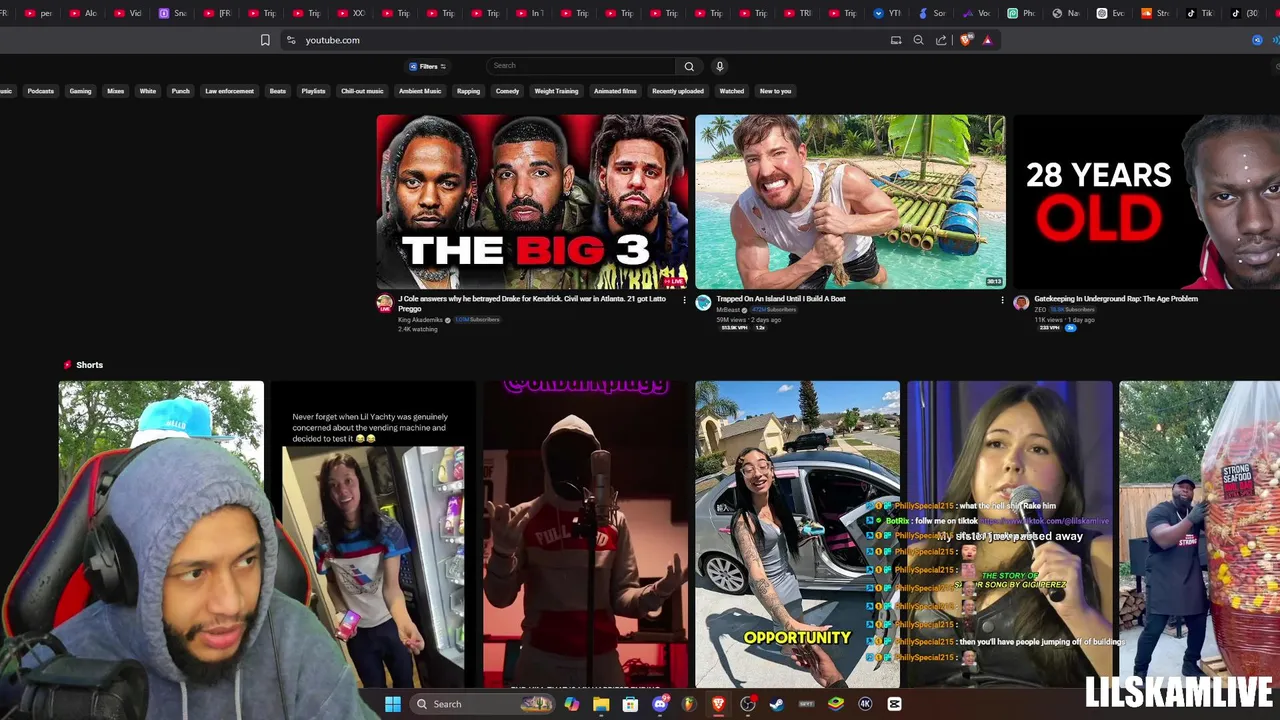Open 'Gatekeeping In Underground Rap' title
The height and width of the screenshot is (720, 1280).
(1116, 299)
